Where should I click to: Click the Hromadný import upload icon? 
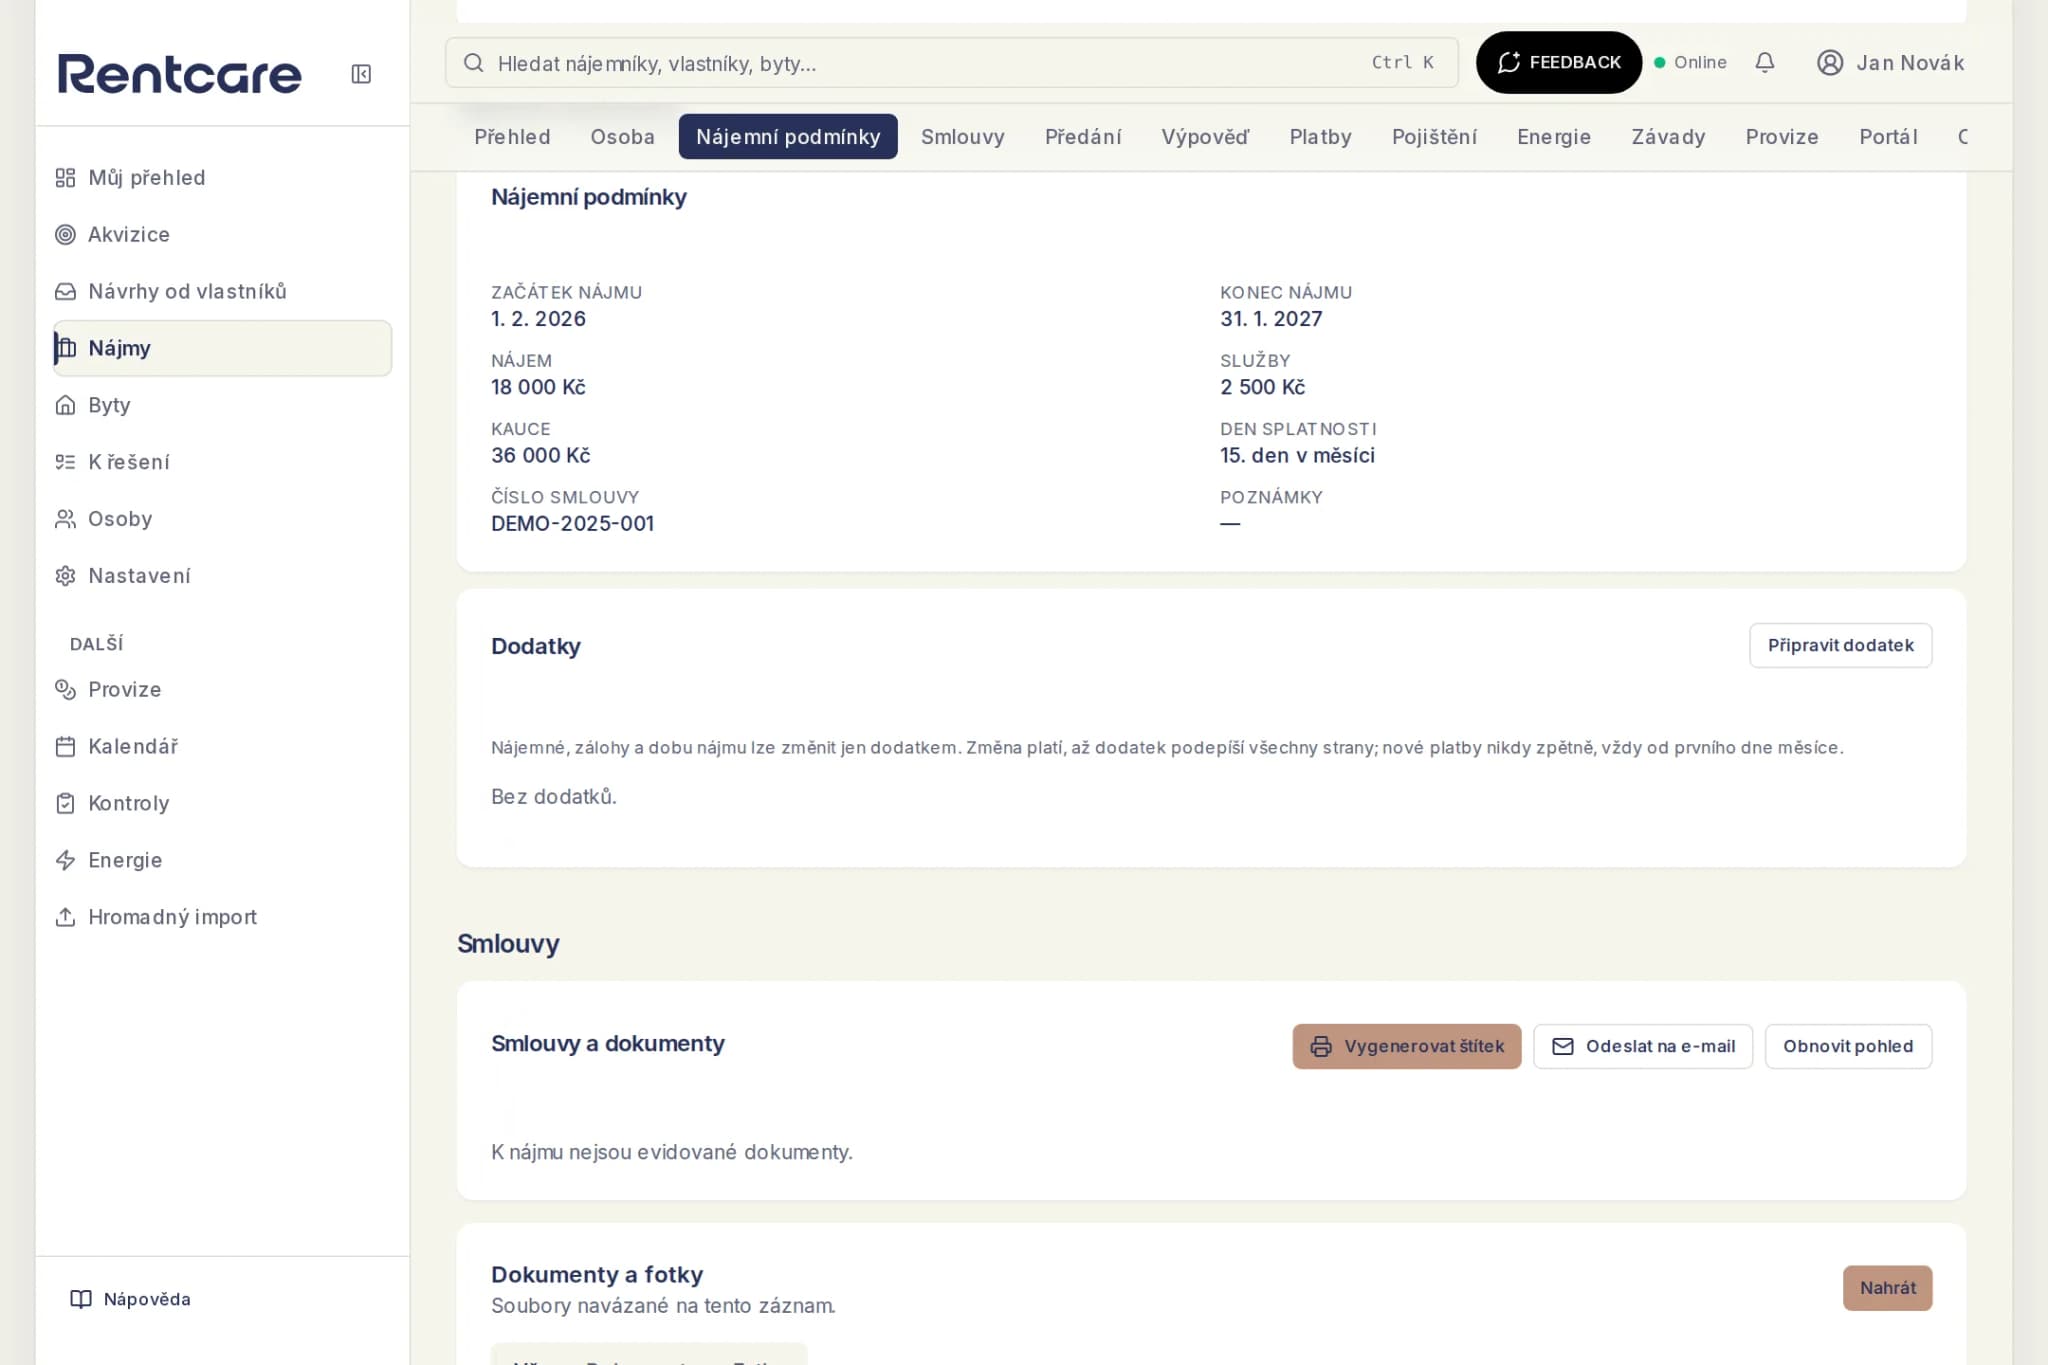(65, 917)
